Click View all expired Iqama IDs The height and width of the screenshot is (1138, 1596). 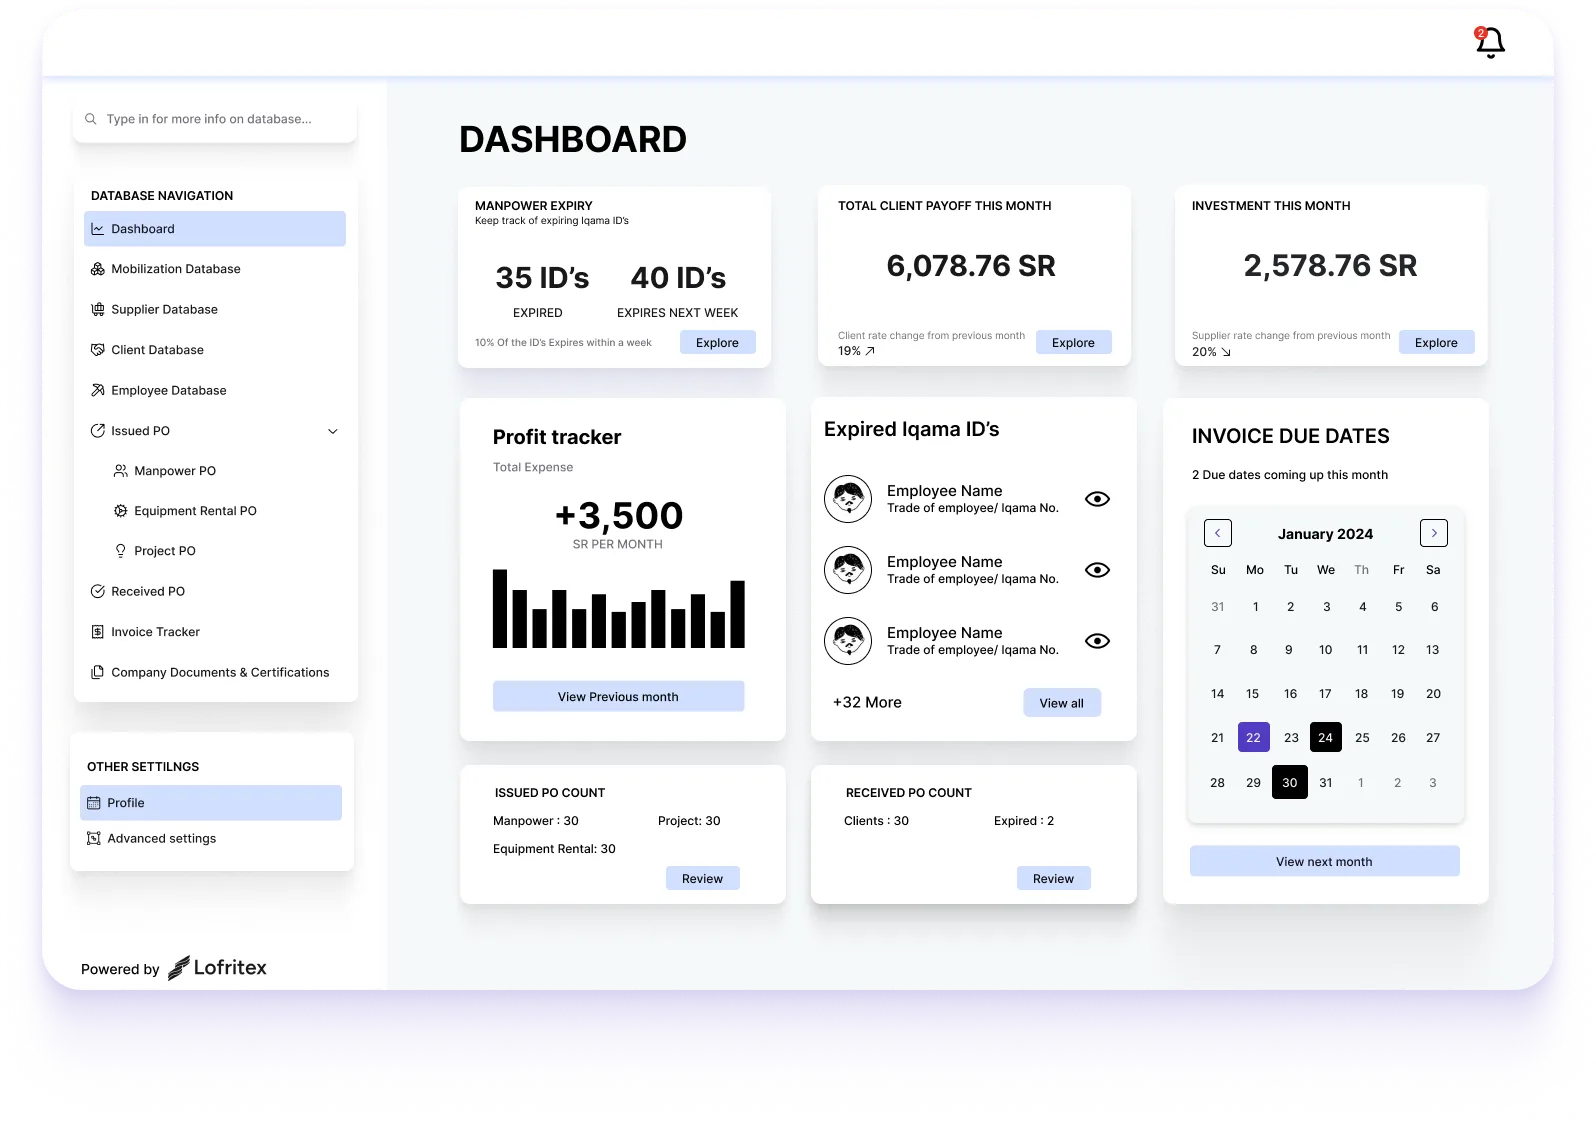click(1061, 703)
